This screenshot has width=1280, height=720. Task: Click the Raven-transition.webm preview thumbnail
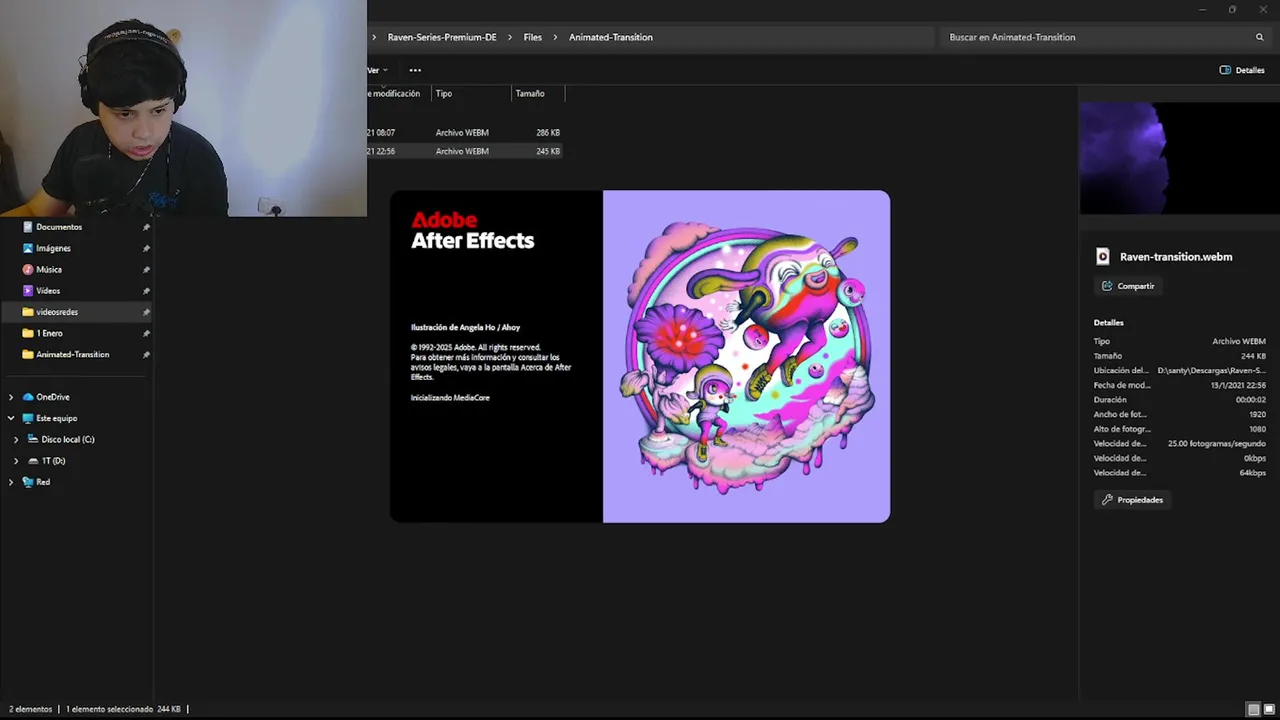tap(1179, 158)
